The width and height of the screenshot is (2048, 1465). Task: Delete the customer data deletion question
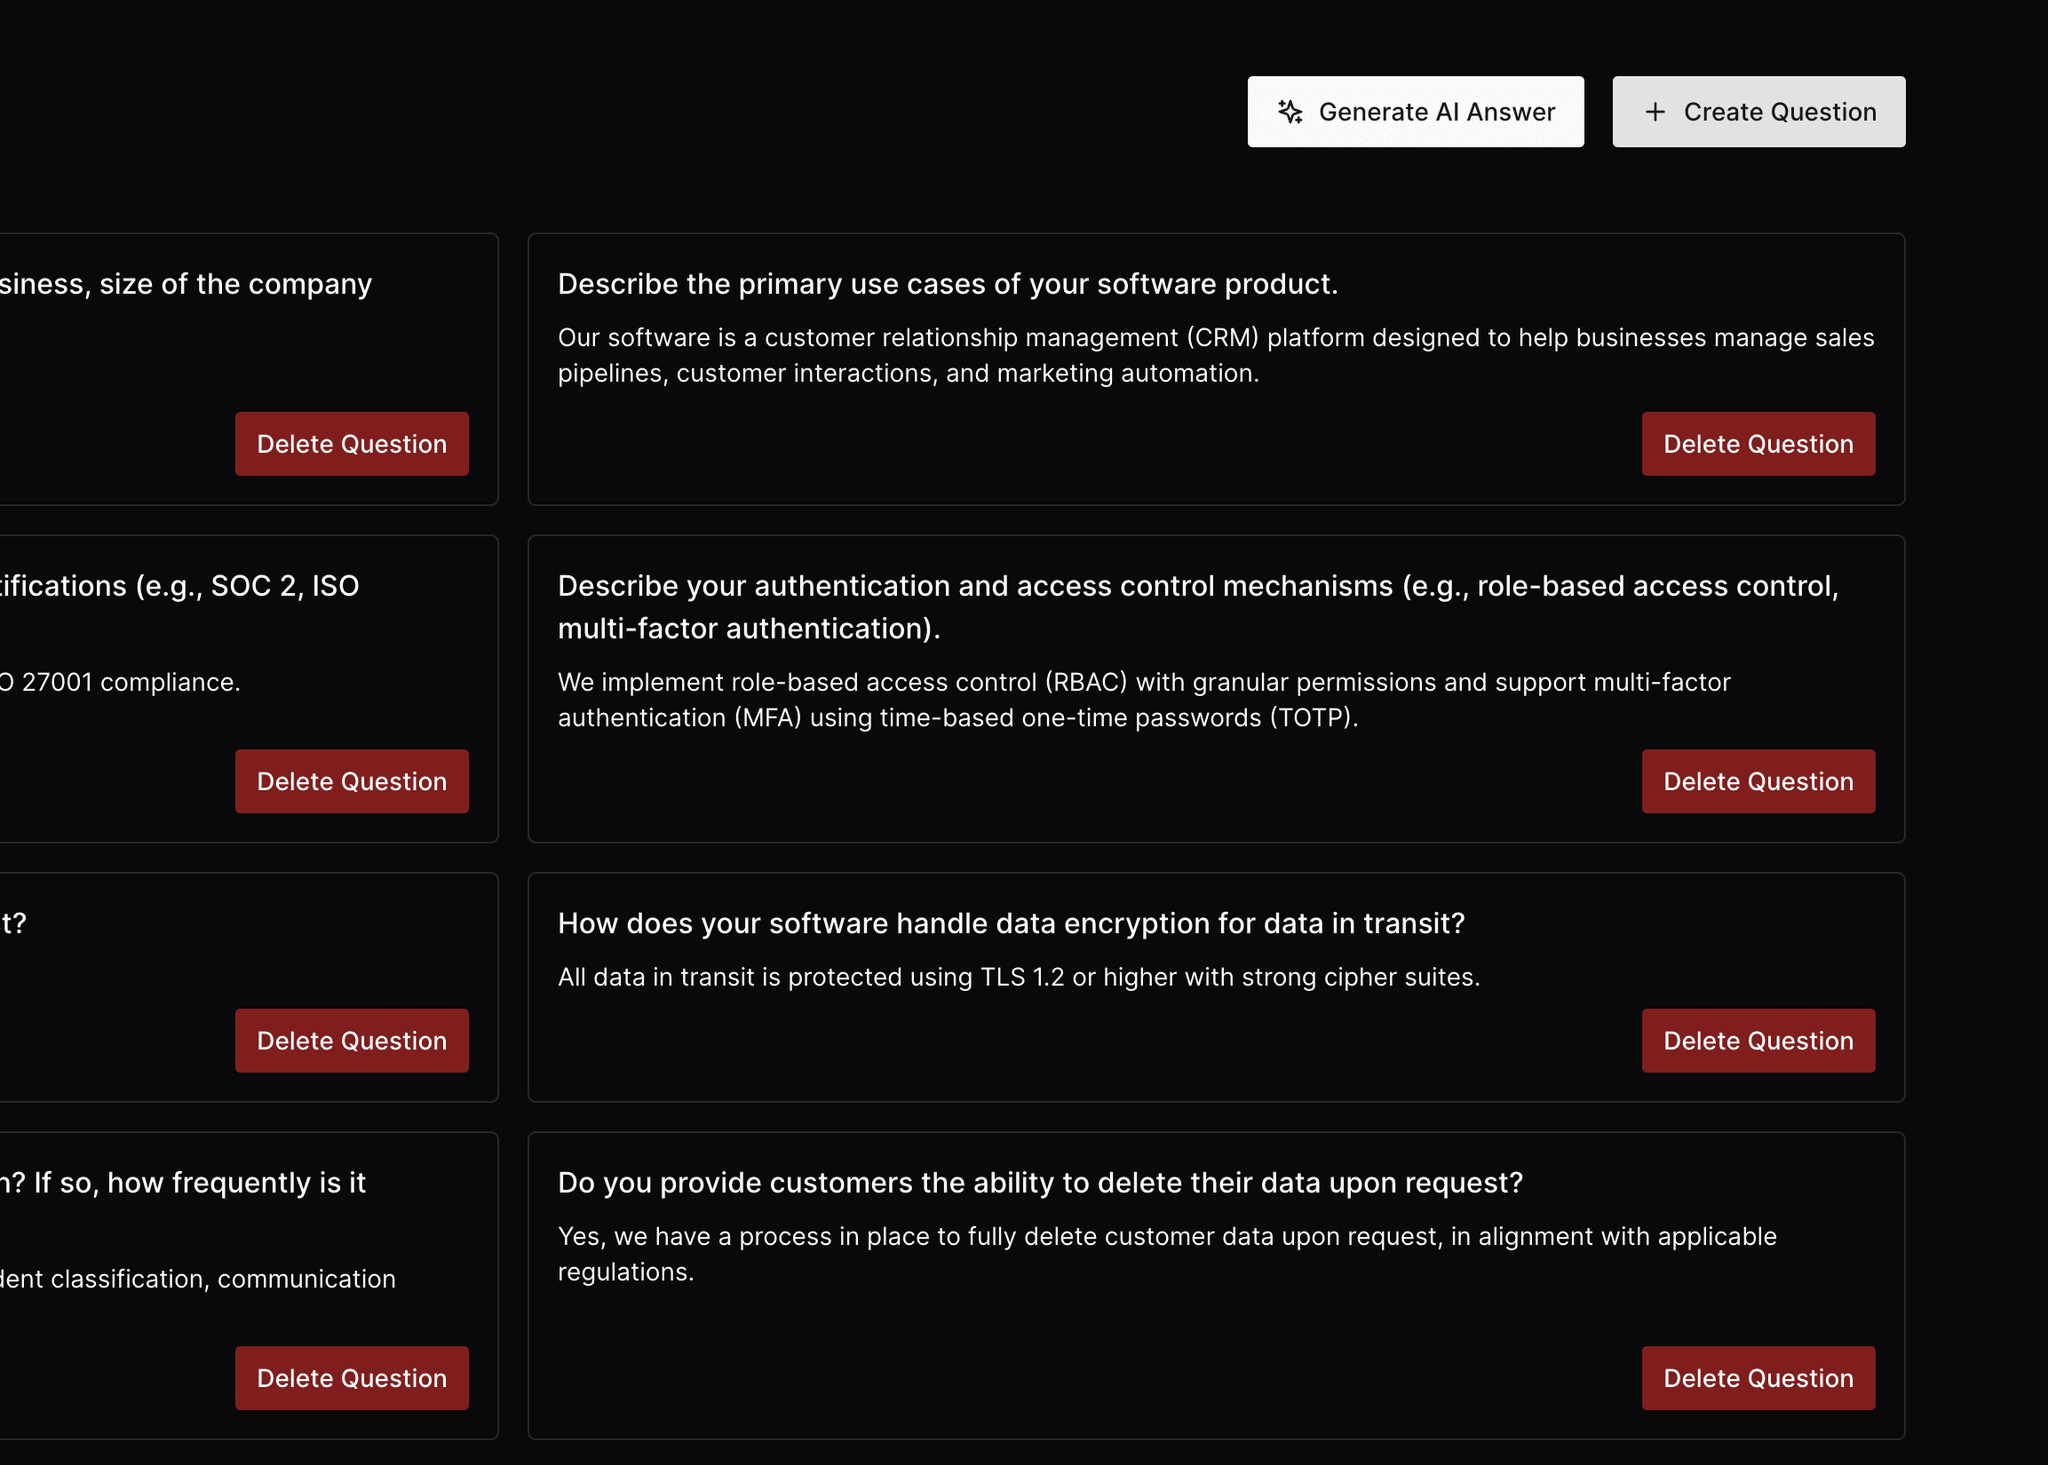tap(1757, 1378)
